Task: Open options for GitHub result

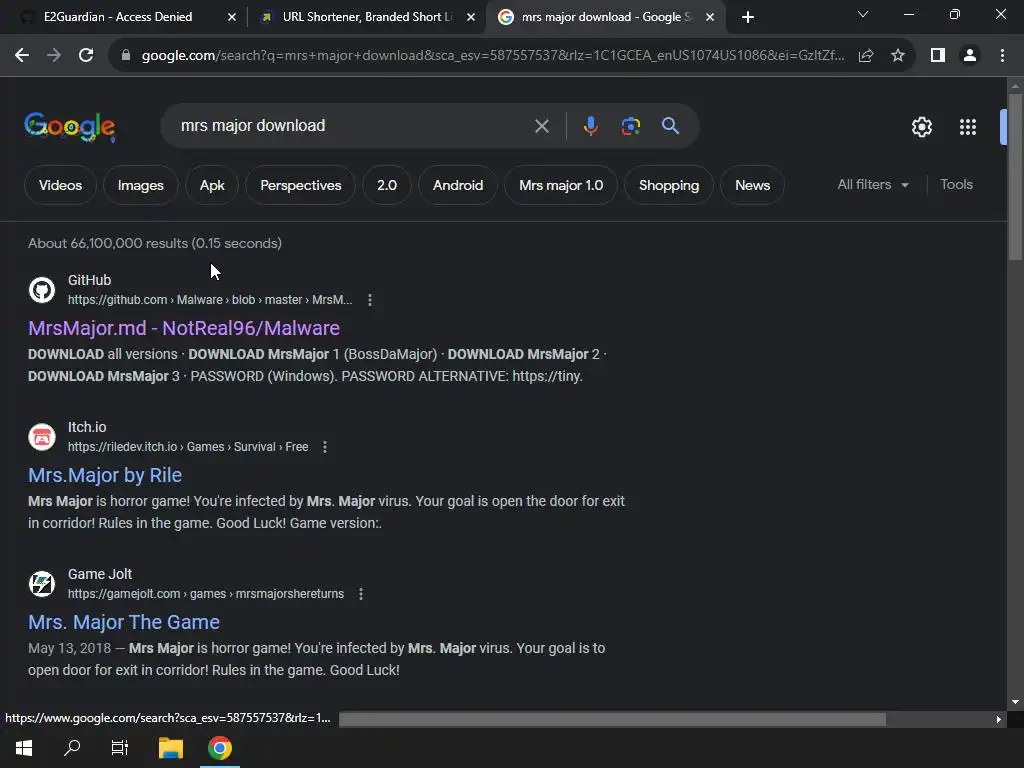Action: click(x=370, y=300)
